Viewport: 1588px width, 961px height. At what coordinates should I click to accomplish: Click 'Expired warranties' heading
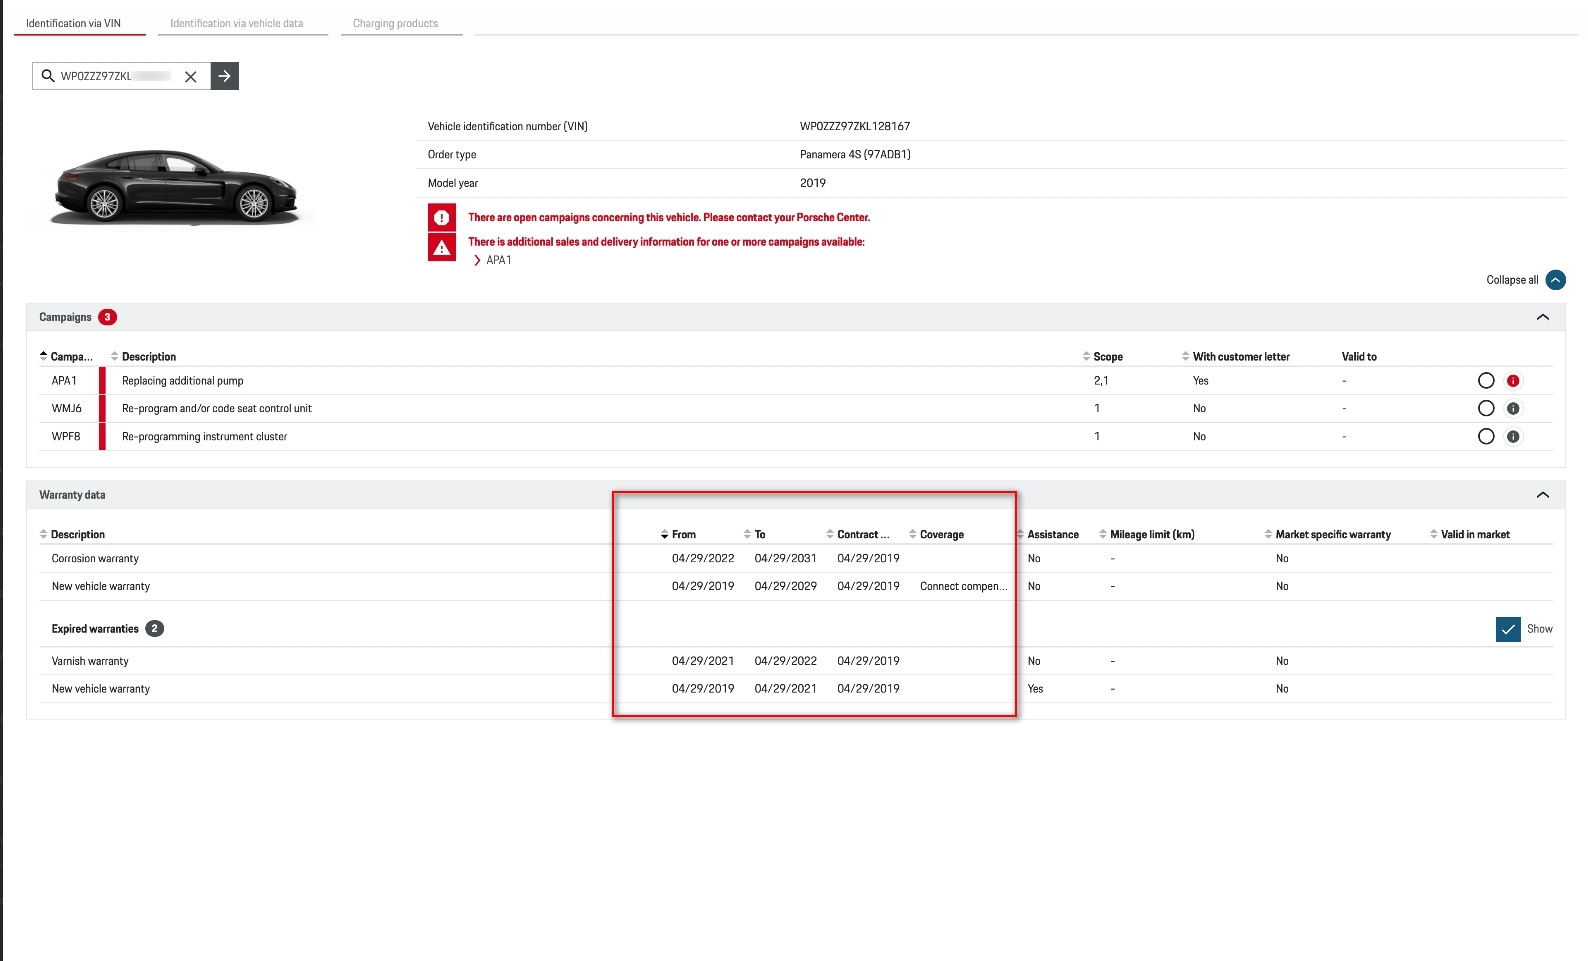95,629
